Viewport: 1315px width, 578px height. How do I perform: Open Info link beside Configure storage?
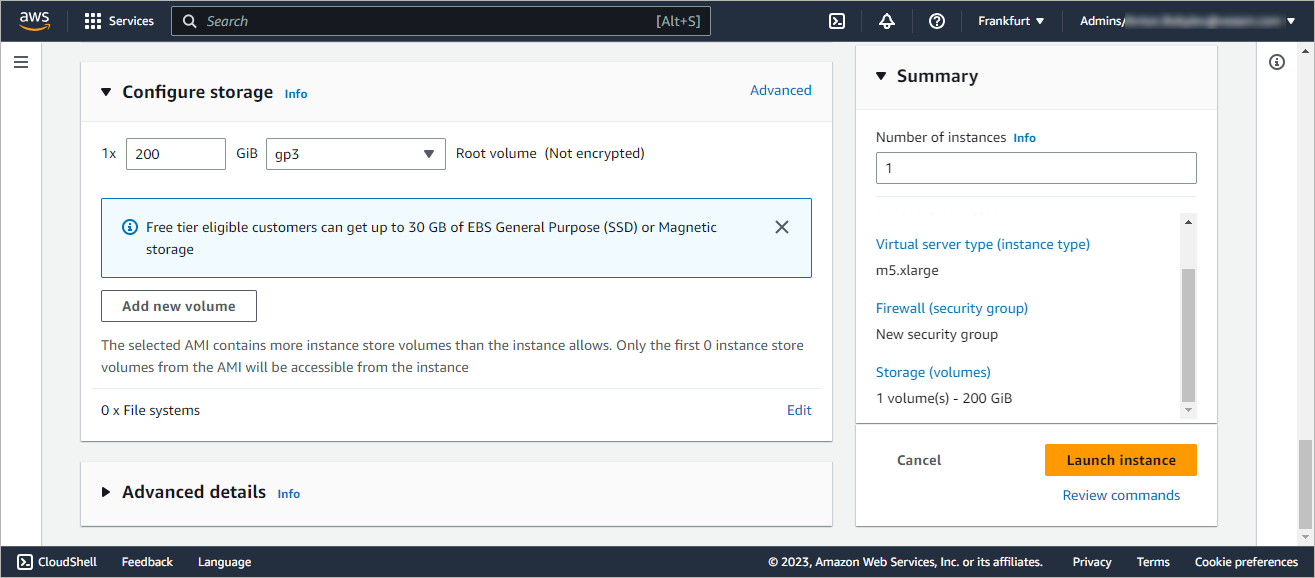(x=296, y=94)
